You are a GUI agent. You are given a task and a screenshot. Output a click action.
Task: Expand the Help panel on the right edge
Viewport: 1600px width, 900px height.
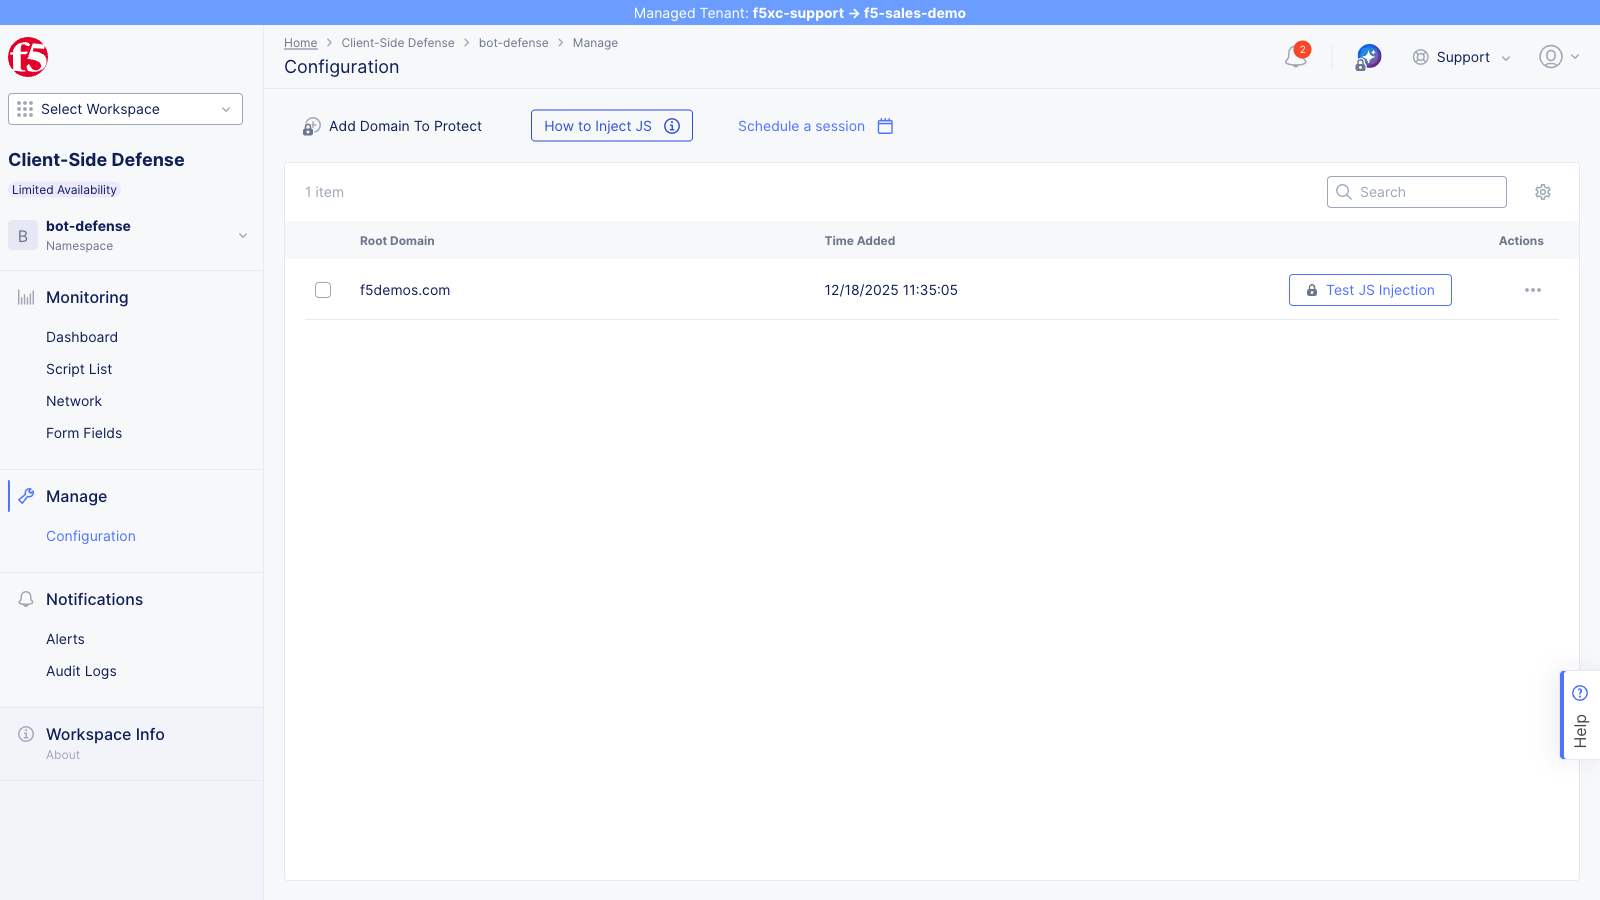point(1580,714)
